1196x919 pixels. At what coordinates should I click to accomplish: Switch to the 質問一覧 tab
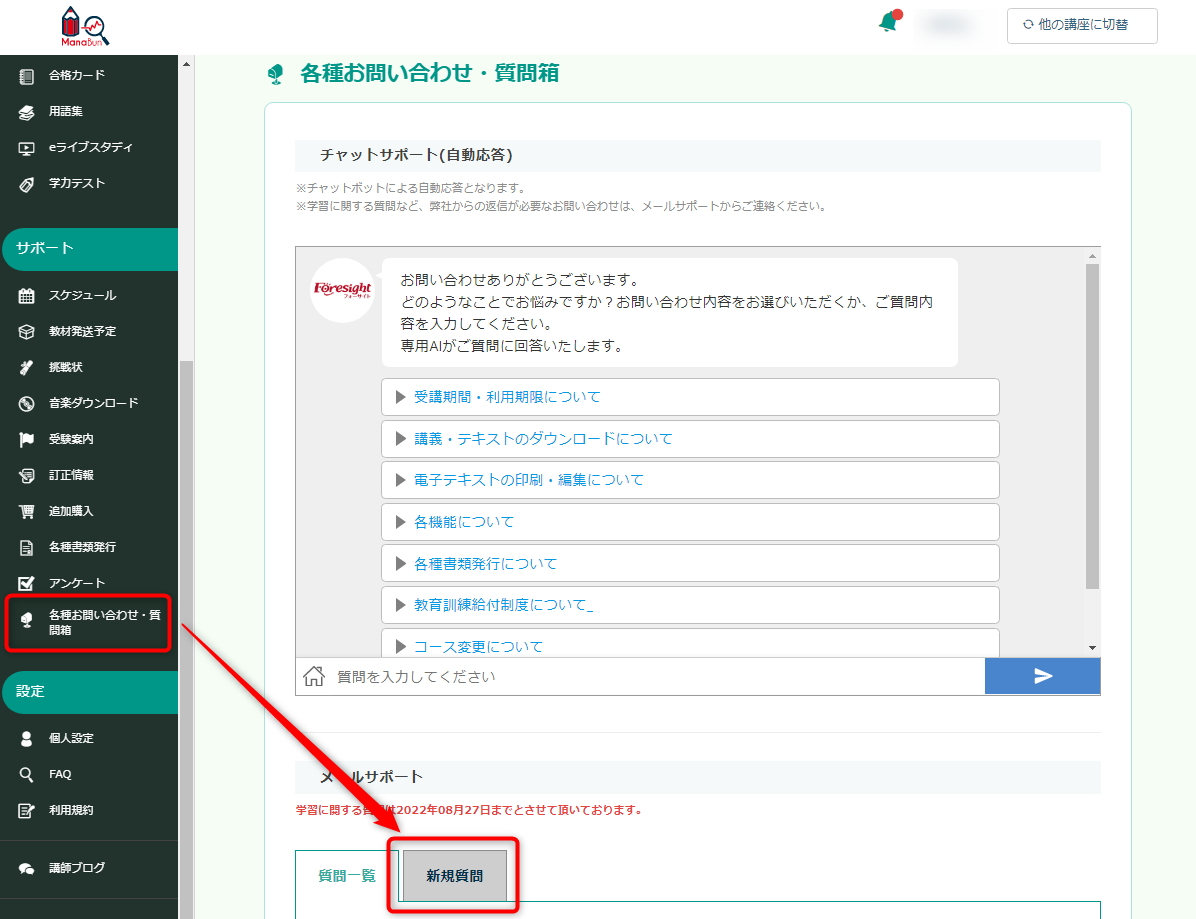coord(347,876)
